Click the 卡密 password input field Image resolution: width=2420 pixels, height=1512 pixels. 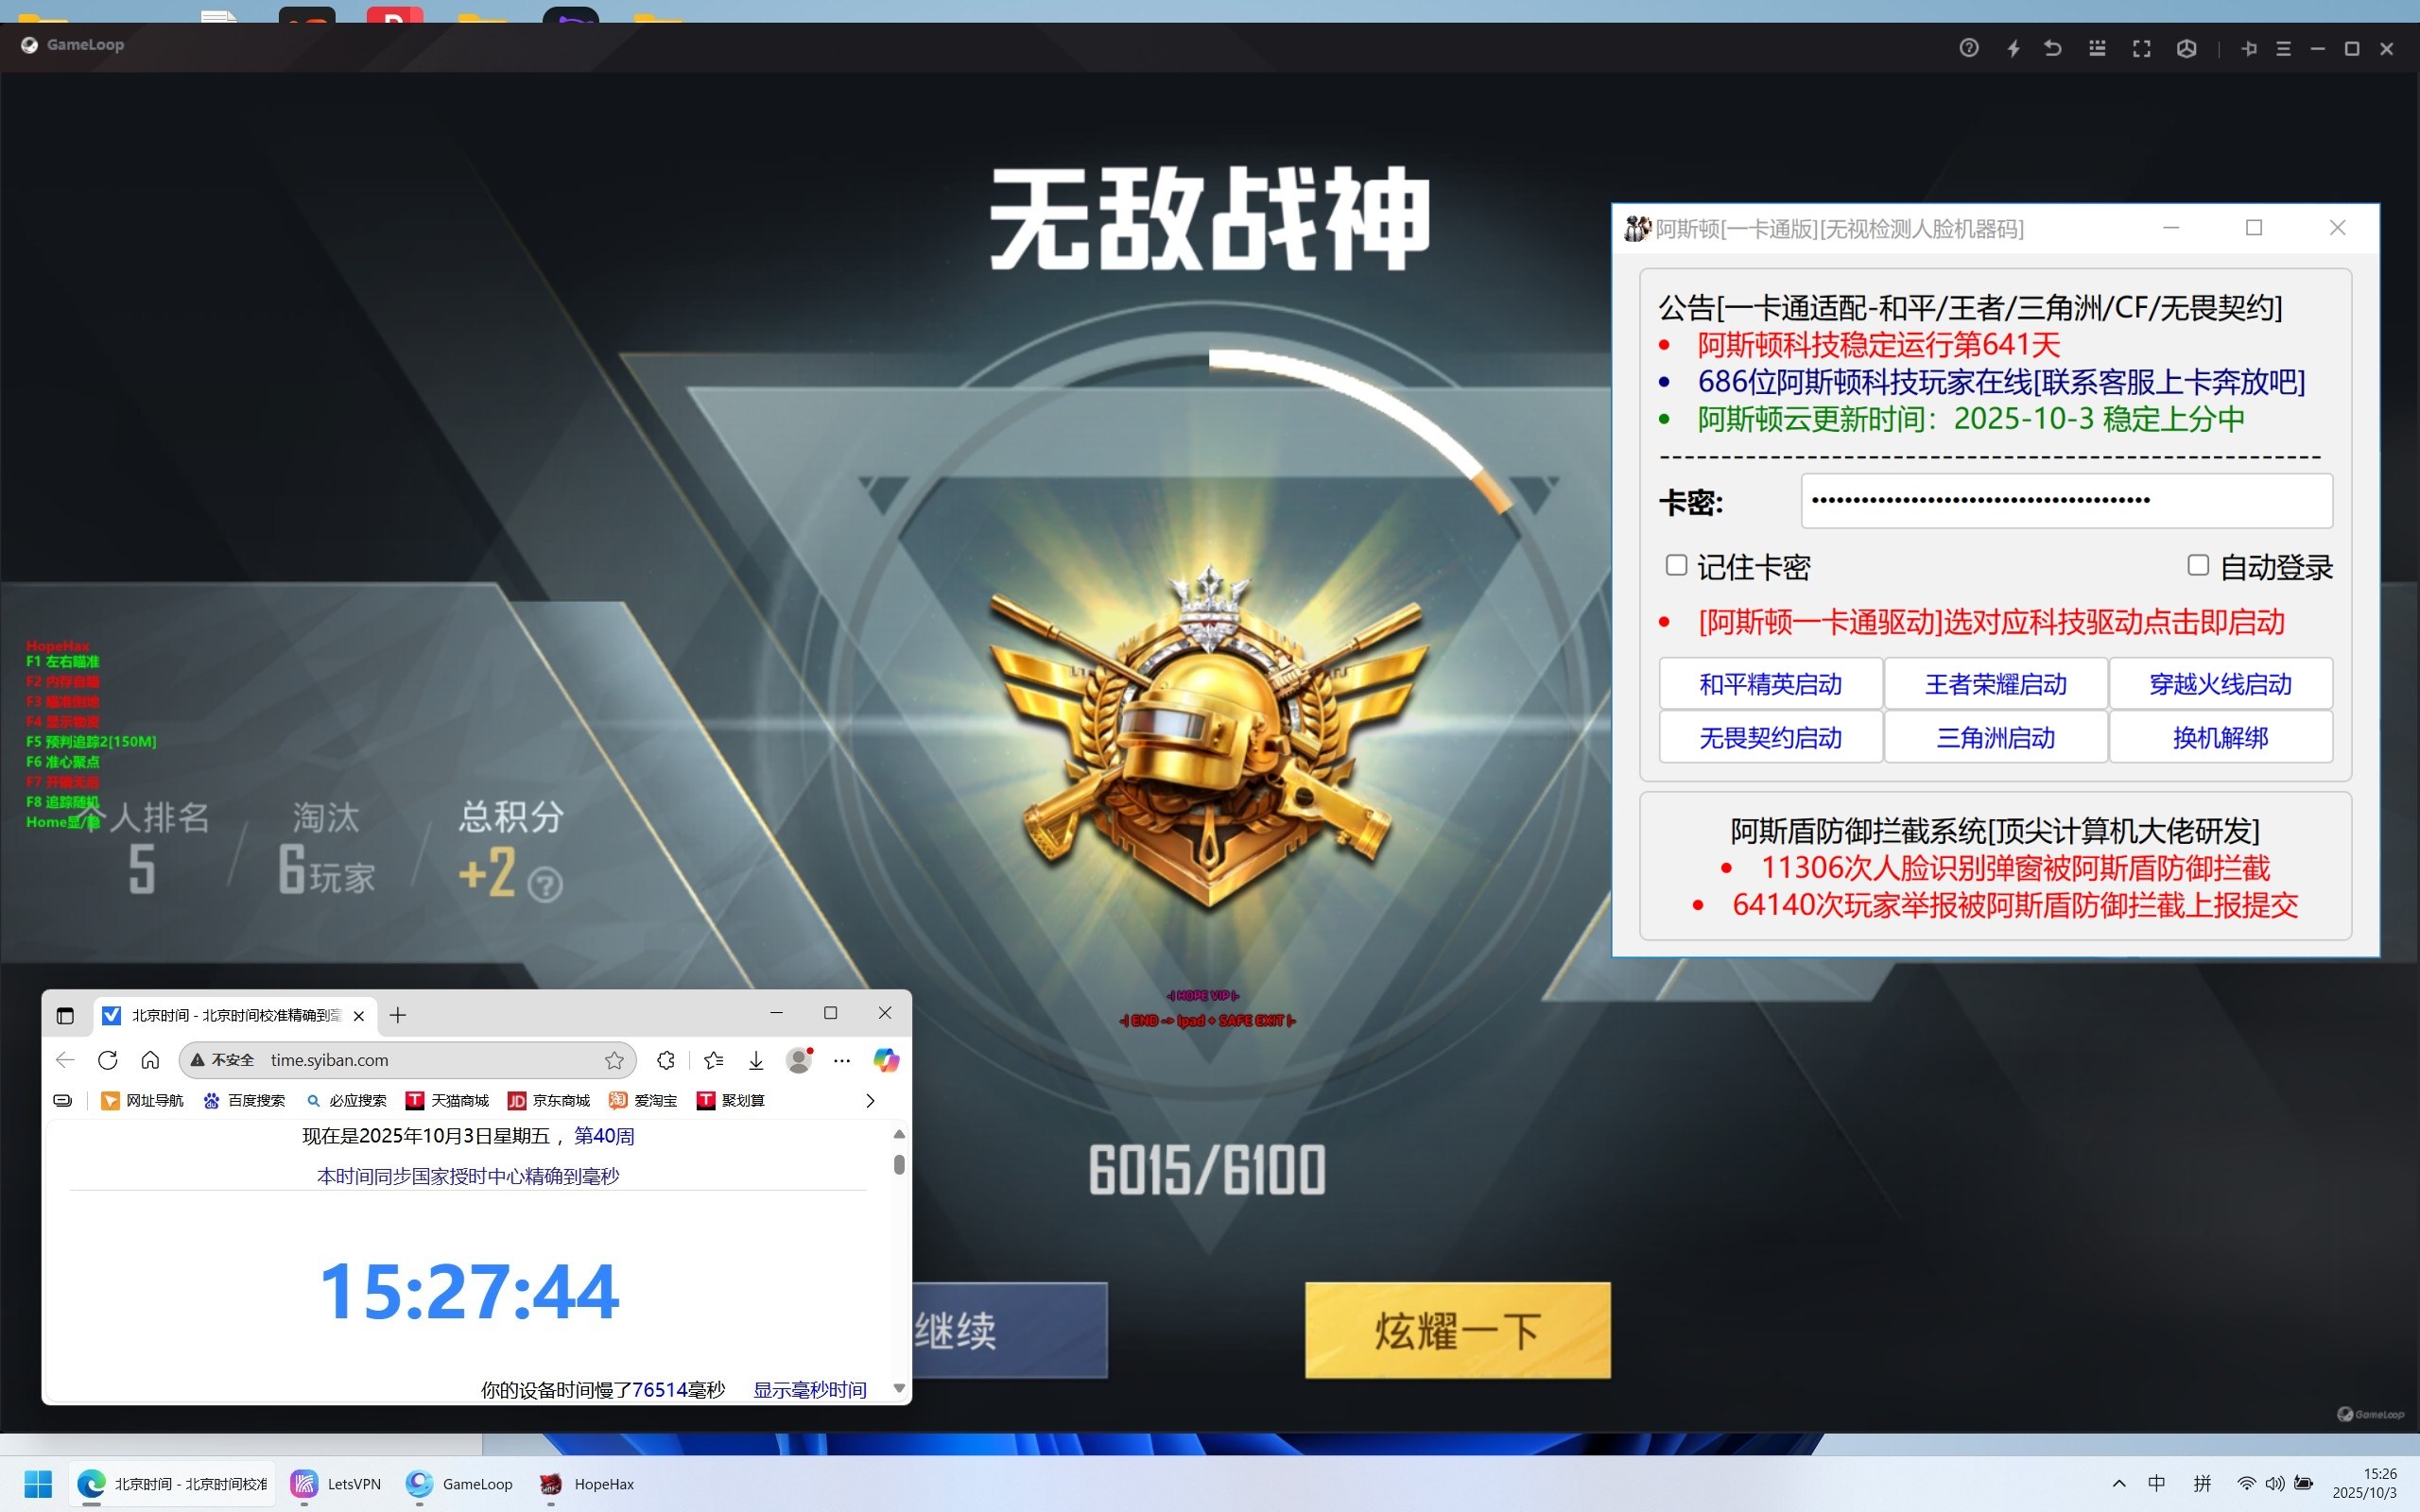pyautogui.click(x=2066, y=501)
